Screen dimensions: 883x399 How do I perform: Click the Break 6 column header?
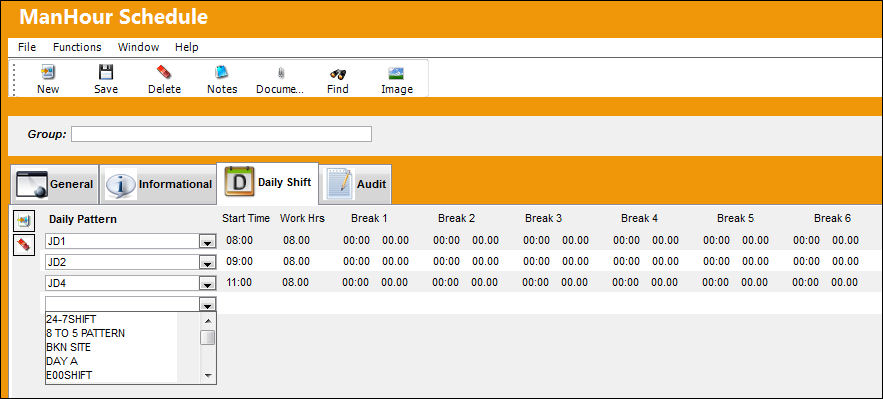pos(832,218)
